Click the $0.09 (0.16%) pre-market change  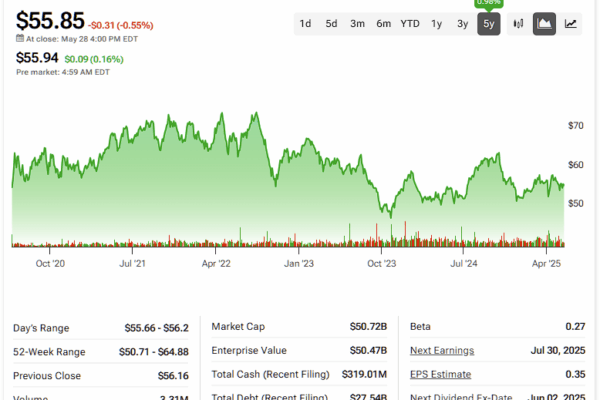[94, 59]
